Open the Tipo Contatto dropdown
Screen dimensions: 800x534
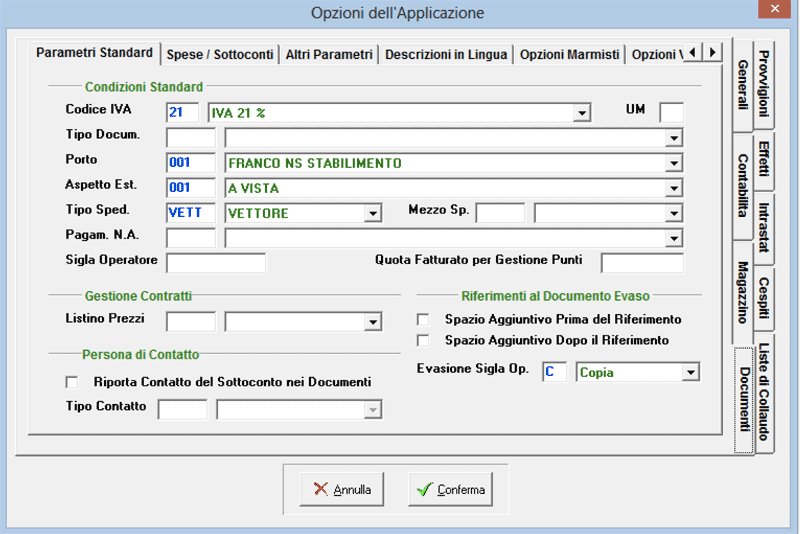[372, 410]
